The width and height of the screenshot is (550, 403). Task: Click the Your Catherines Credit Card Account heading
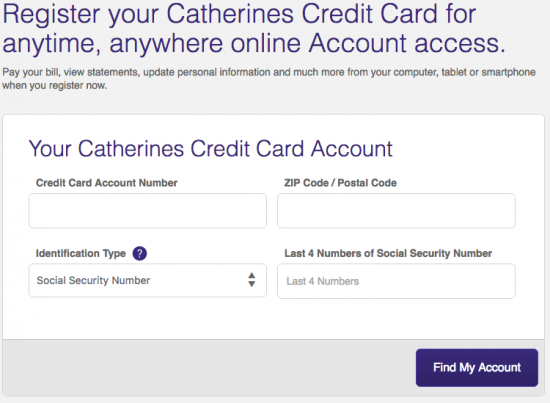[210, 149]
